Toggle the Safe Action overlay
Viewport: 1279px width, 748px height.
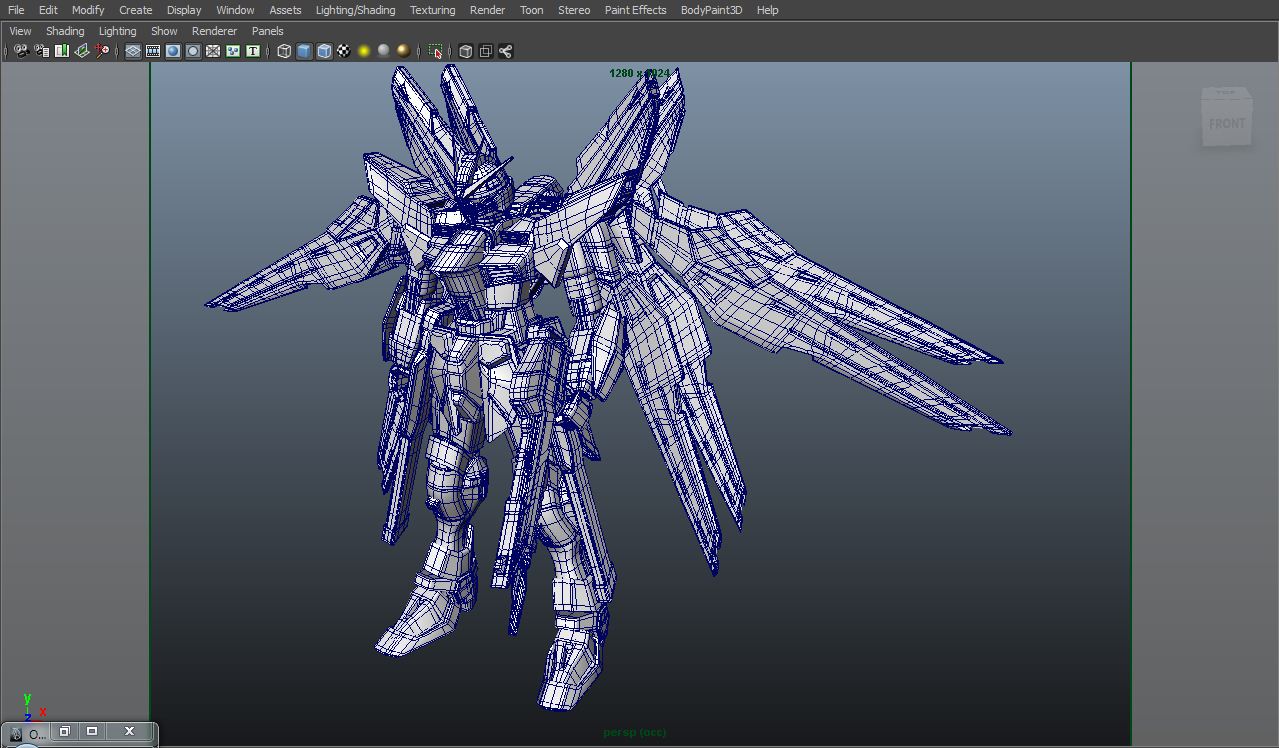[x=233, y=51]
